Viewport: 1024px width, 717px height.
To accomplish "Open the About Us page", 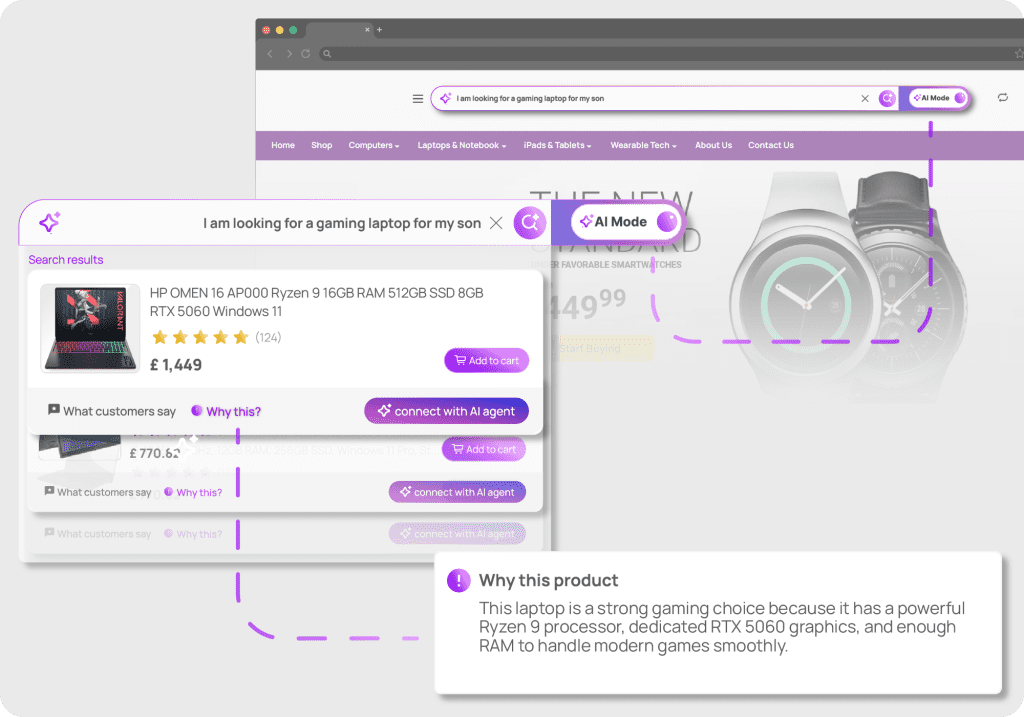I will [713, 146].
